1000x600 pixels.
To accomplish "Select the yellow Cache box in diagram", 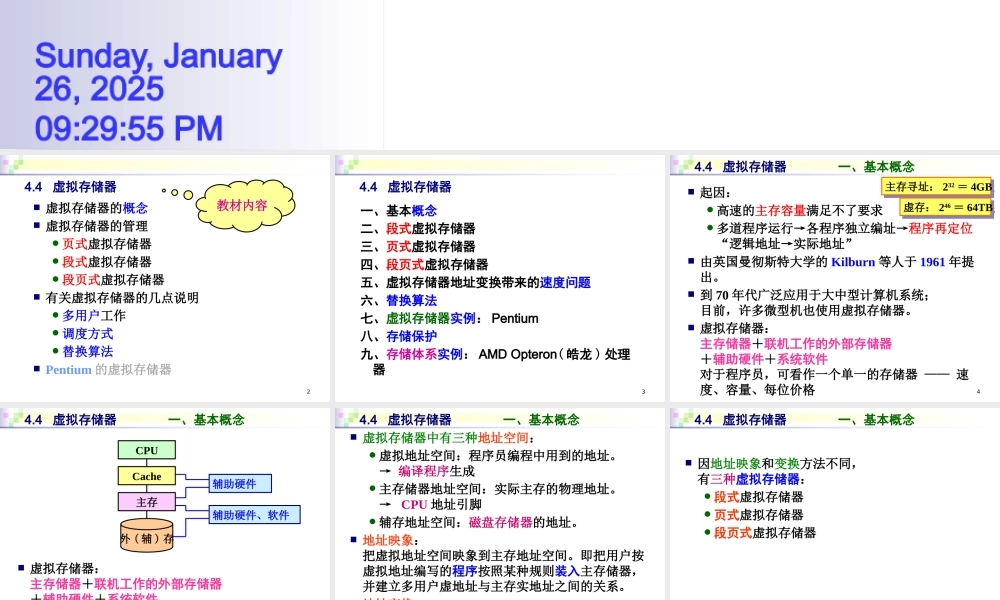I will click(x=147, y=476).
